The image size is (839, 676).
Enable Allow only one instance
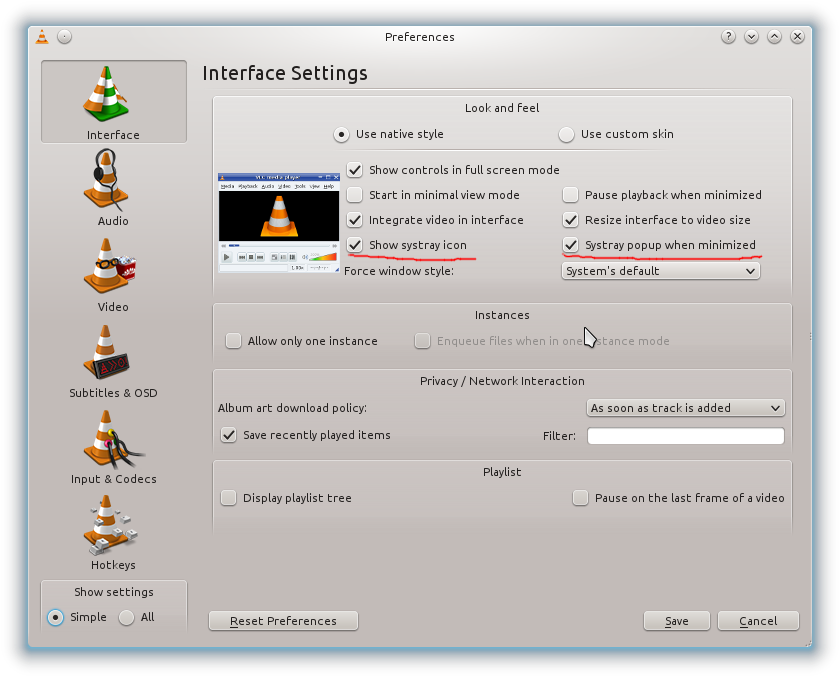232,340
